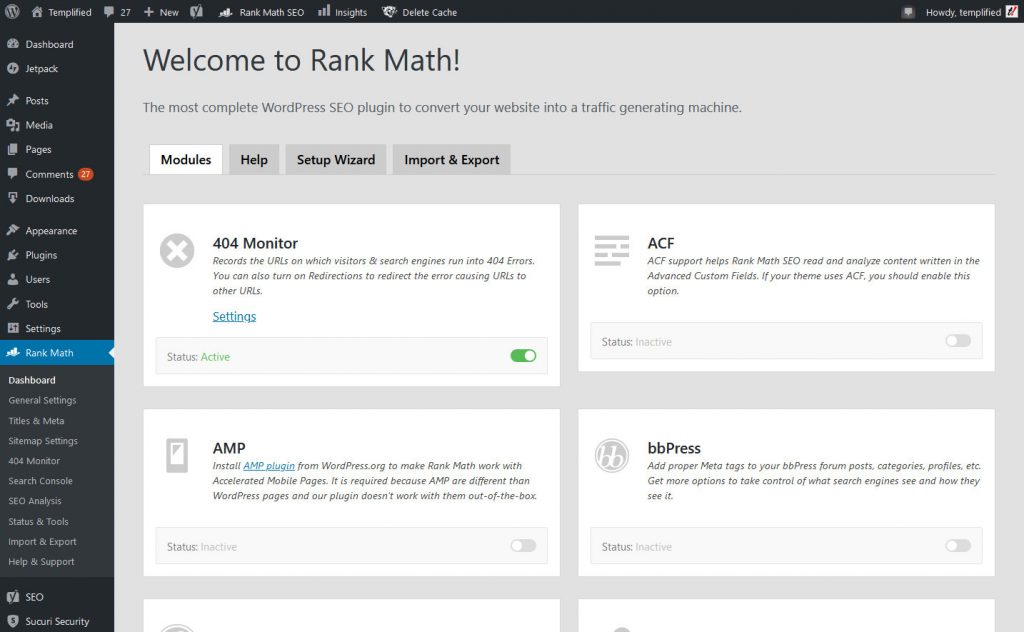
Task: Open the comments bubble showing 27
Action: tap(117, 12)
